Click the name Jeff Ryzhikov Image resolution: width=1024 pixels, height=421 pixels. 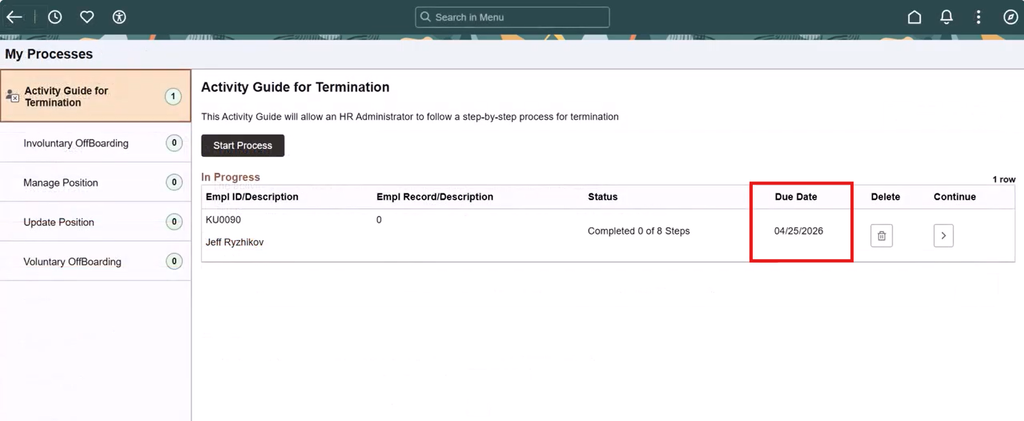[234, 242]
